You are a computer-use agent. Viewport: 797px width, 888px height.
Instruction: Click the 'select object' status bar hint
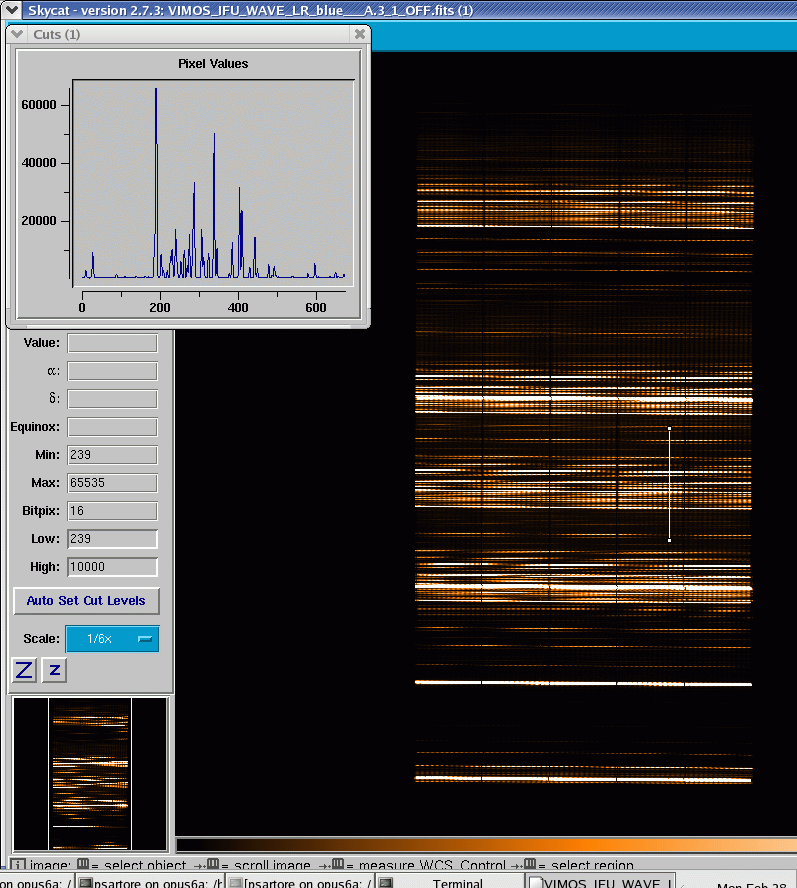click(145, 865)
